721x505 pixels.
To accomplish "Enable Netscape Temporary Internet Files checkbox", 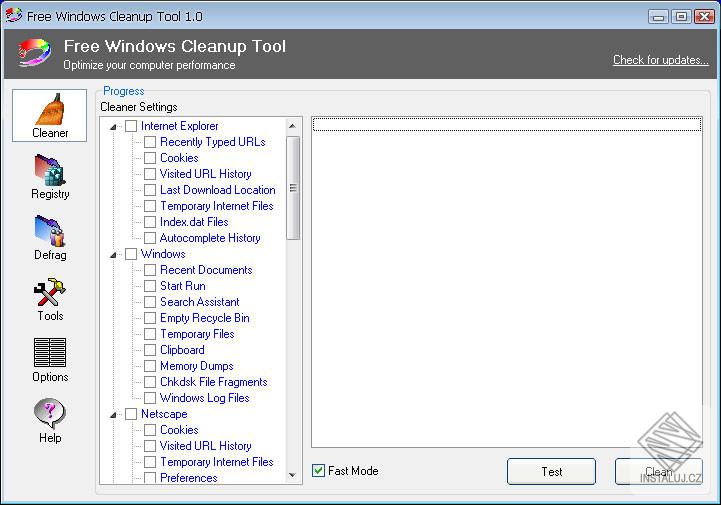I will click(x=150, y=462).
